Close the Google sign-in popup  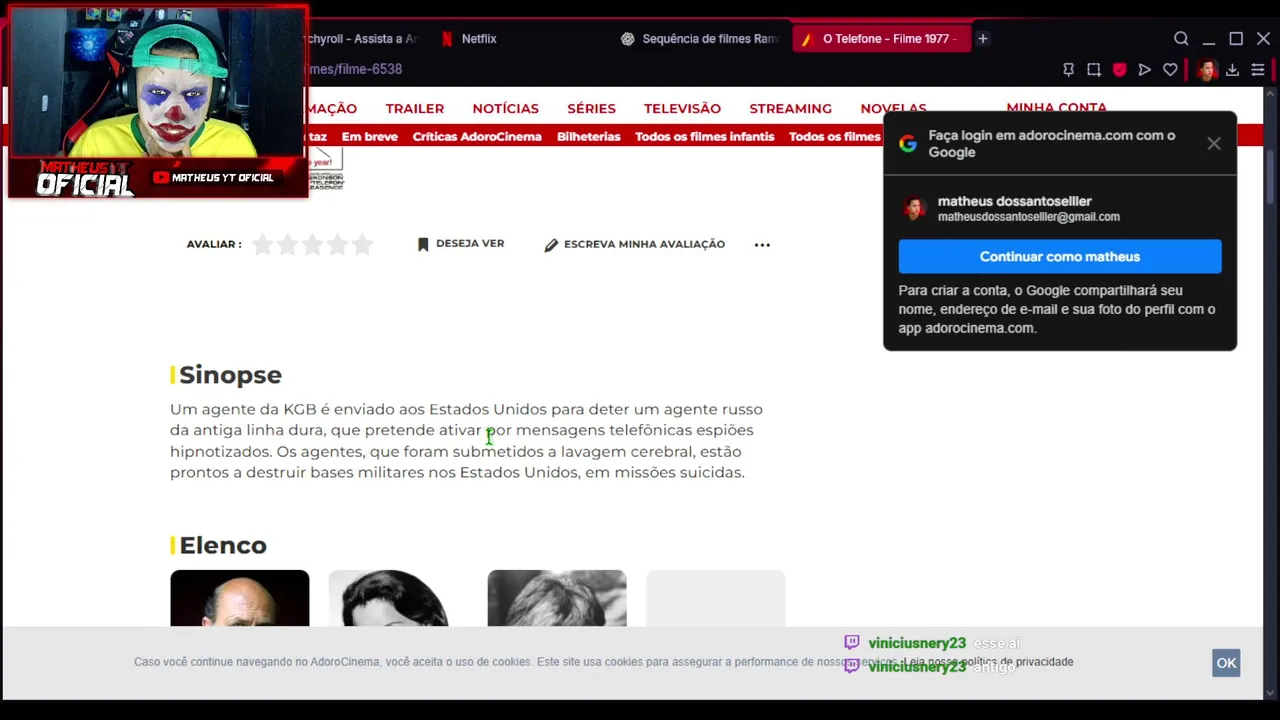(x=1214, y=144)
